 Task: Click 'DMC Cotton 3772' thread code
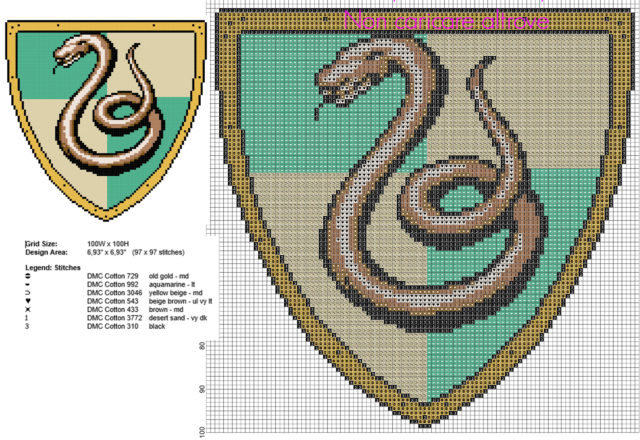pyautogui.click(x=115, y=318)
